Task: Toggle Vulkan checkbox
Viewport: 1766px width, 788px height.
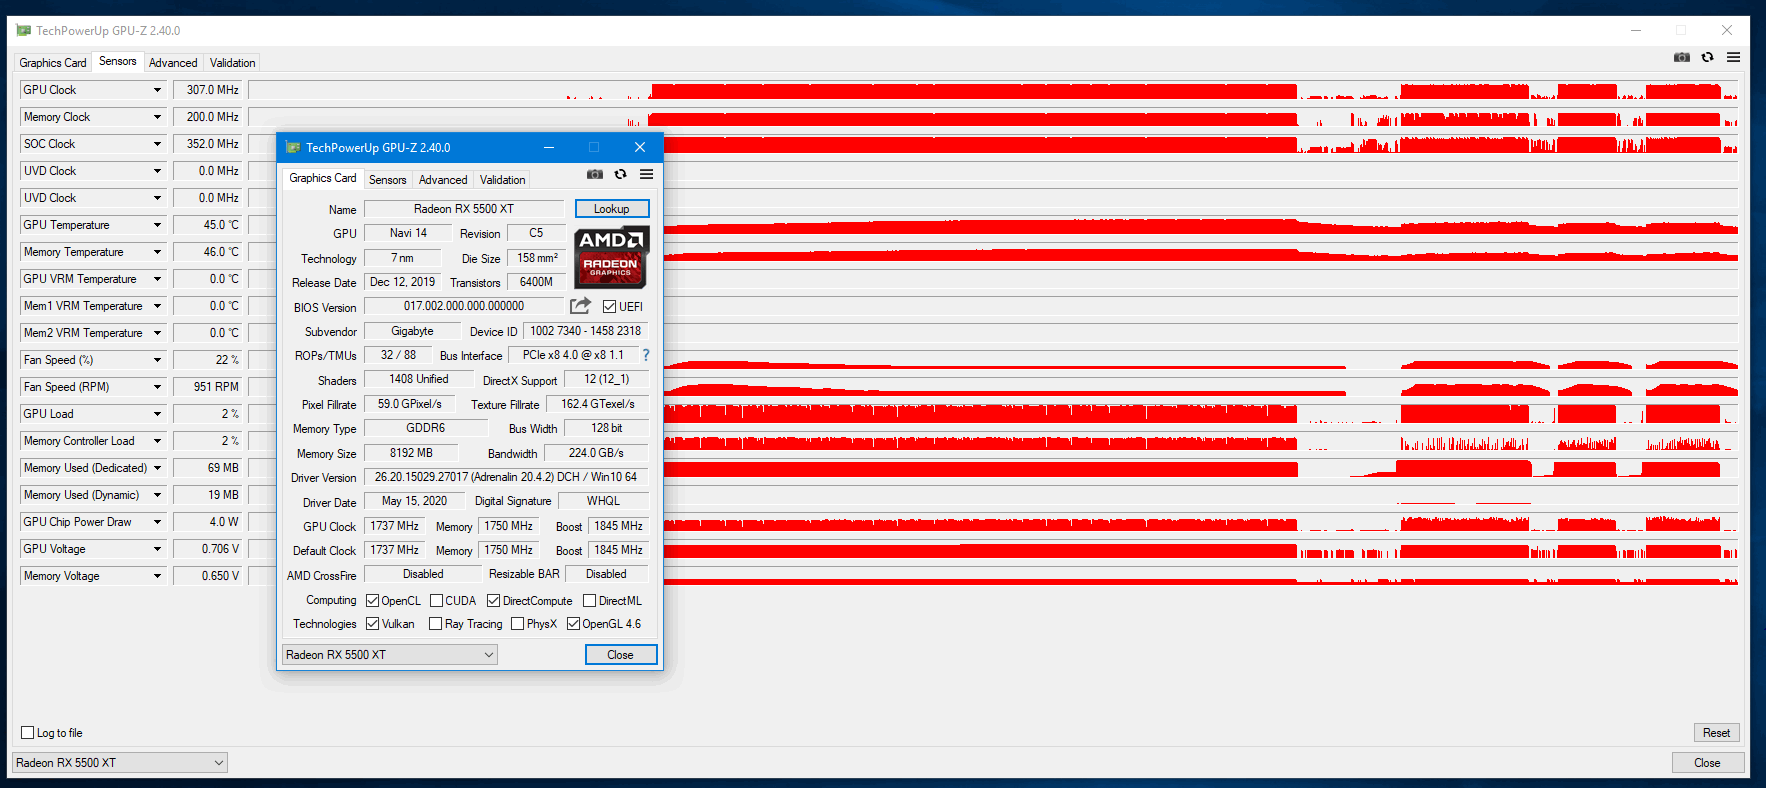Action: click(373, 624)
